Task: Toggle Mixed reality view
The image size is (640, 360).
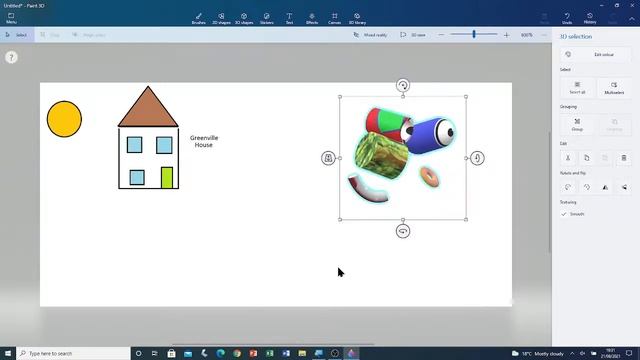Action: click(370, 35)
